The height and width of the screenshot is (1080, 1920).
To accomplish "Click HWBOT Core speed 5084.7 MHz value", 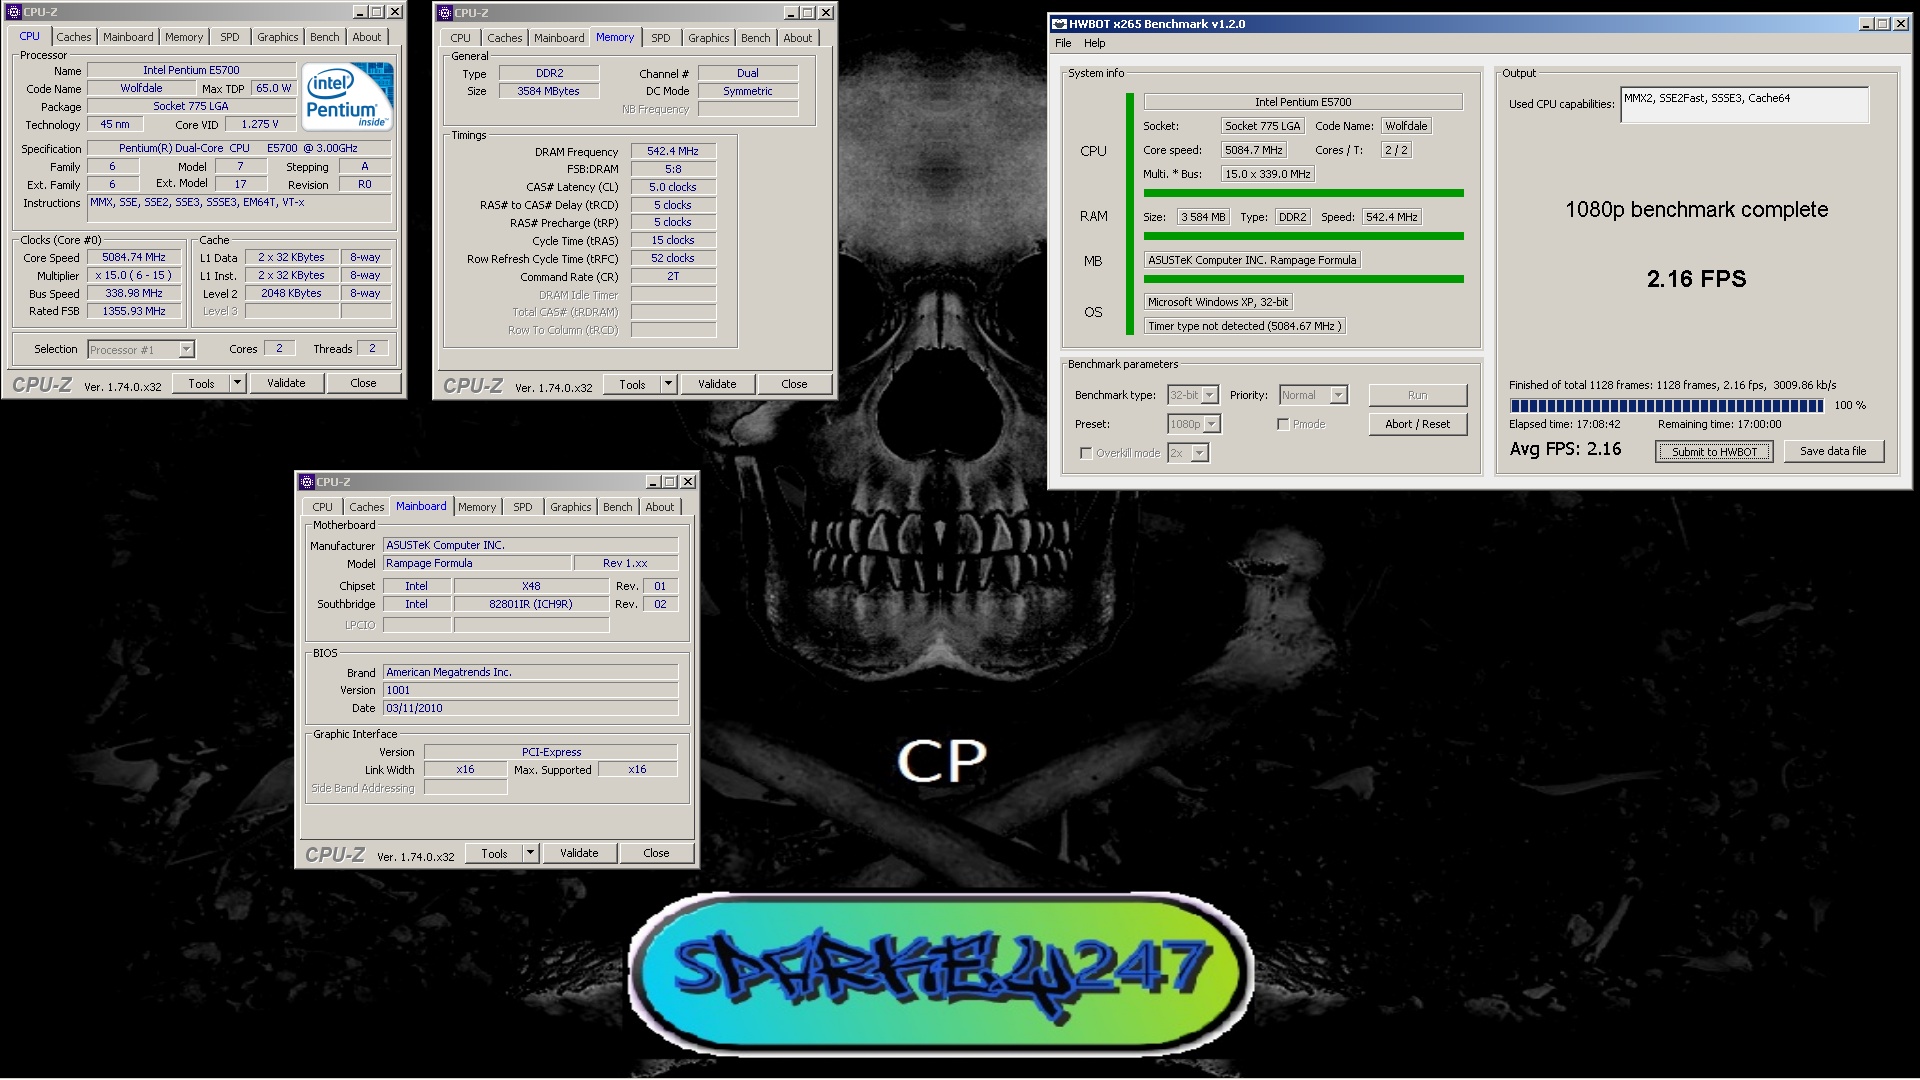I will pos(1253,150).
